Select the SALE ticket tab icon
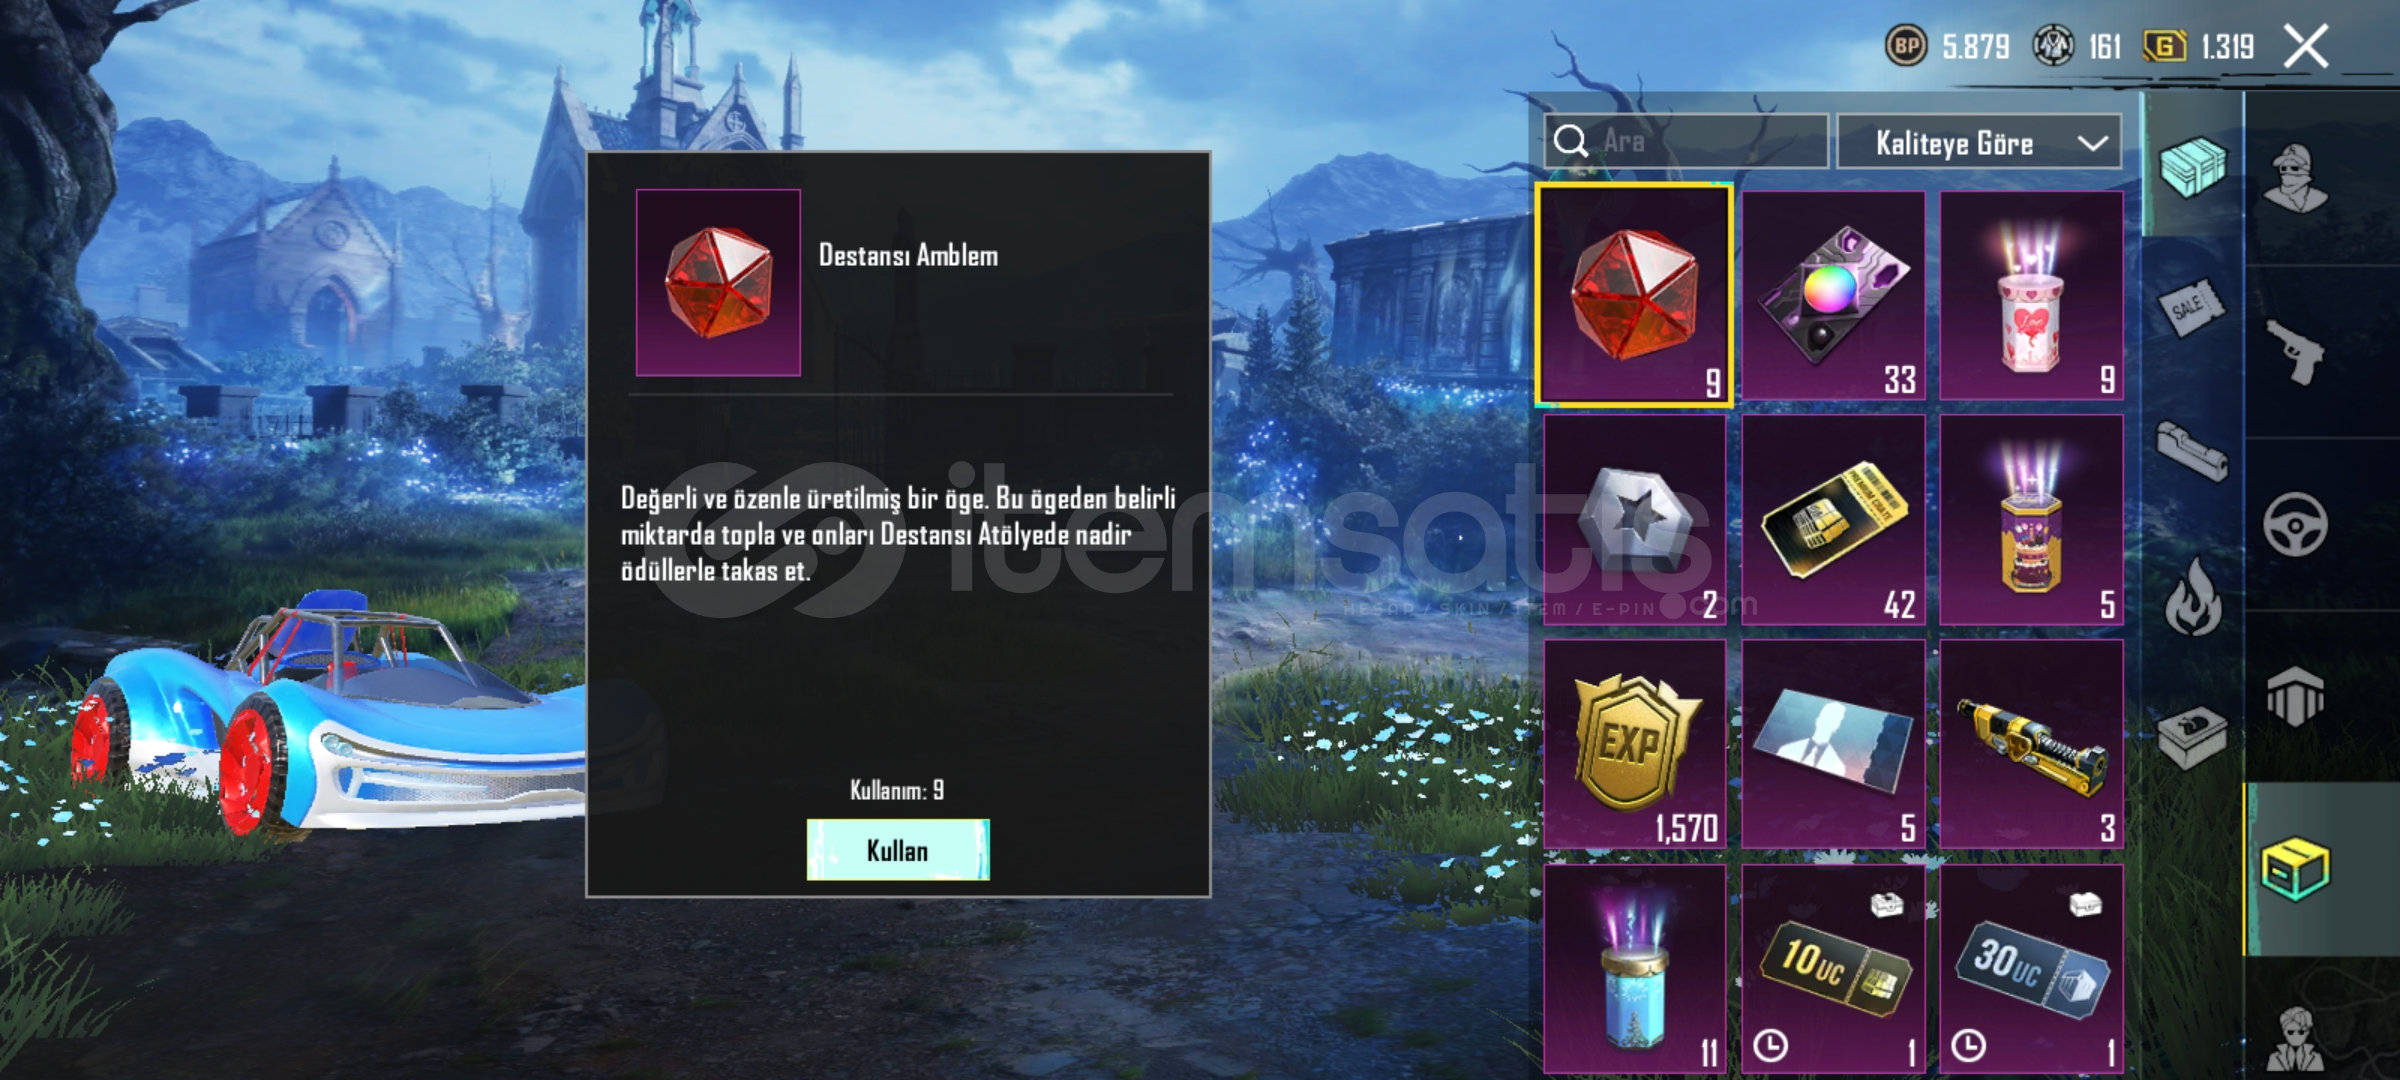2400x1080 pixels. [x=2191, y=310]
